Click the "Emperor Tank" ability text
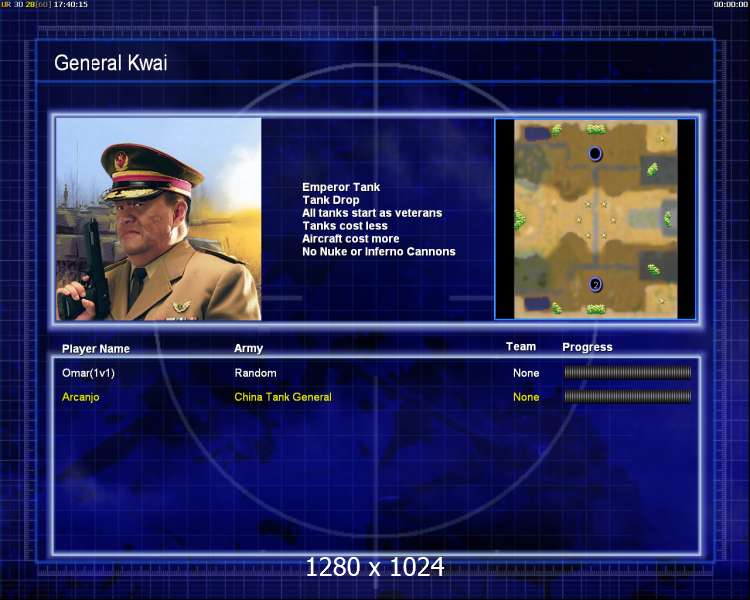Image resolution: width=750 pixels, height=600 pixels. [341, 187]
